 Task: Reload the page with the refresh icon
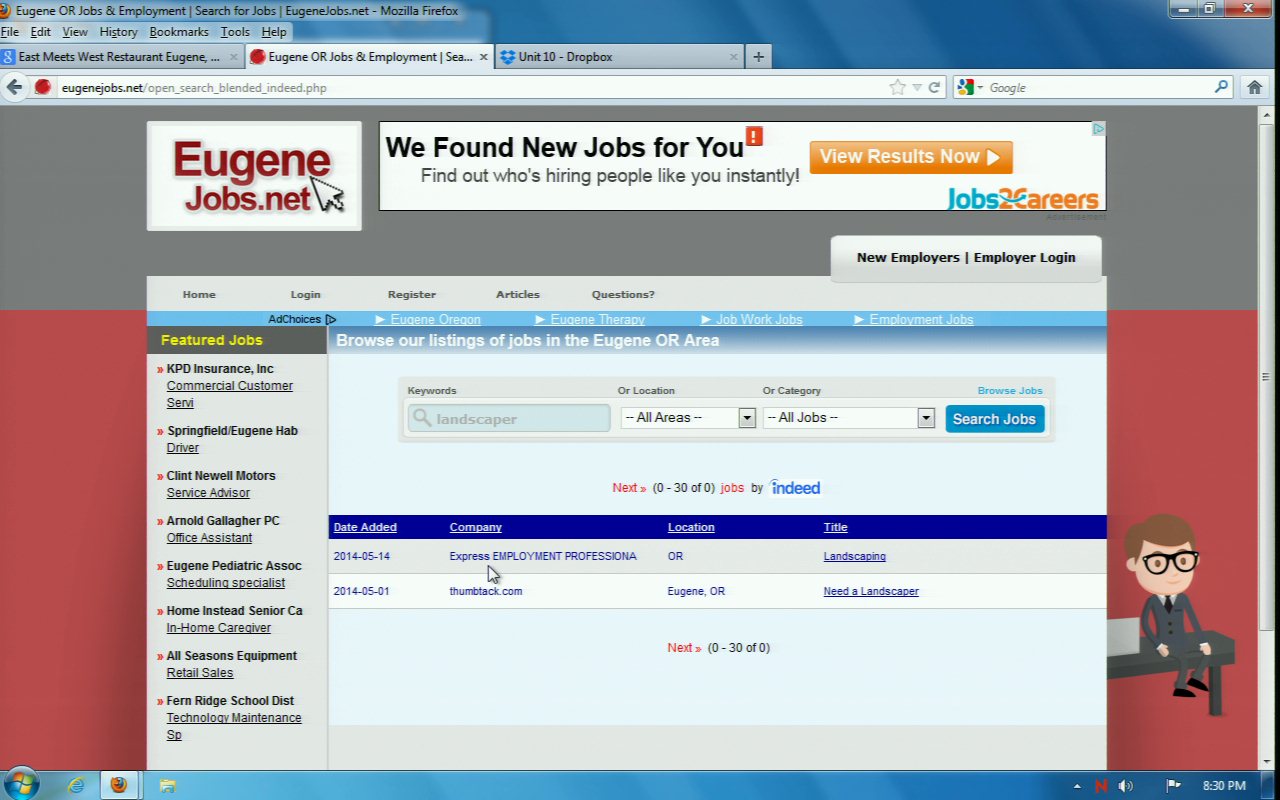point(934,87)
